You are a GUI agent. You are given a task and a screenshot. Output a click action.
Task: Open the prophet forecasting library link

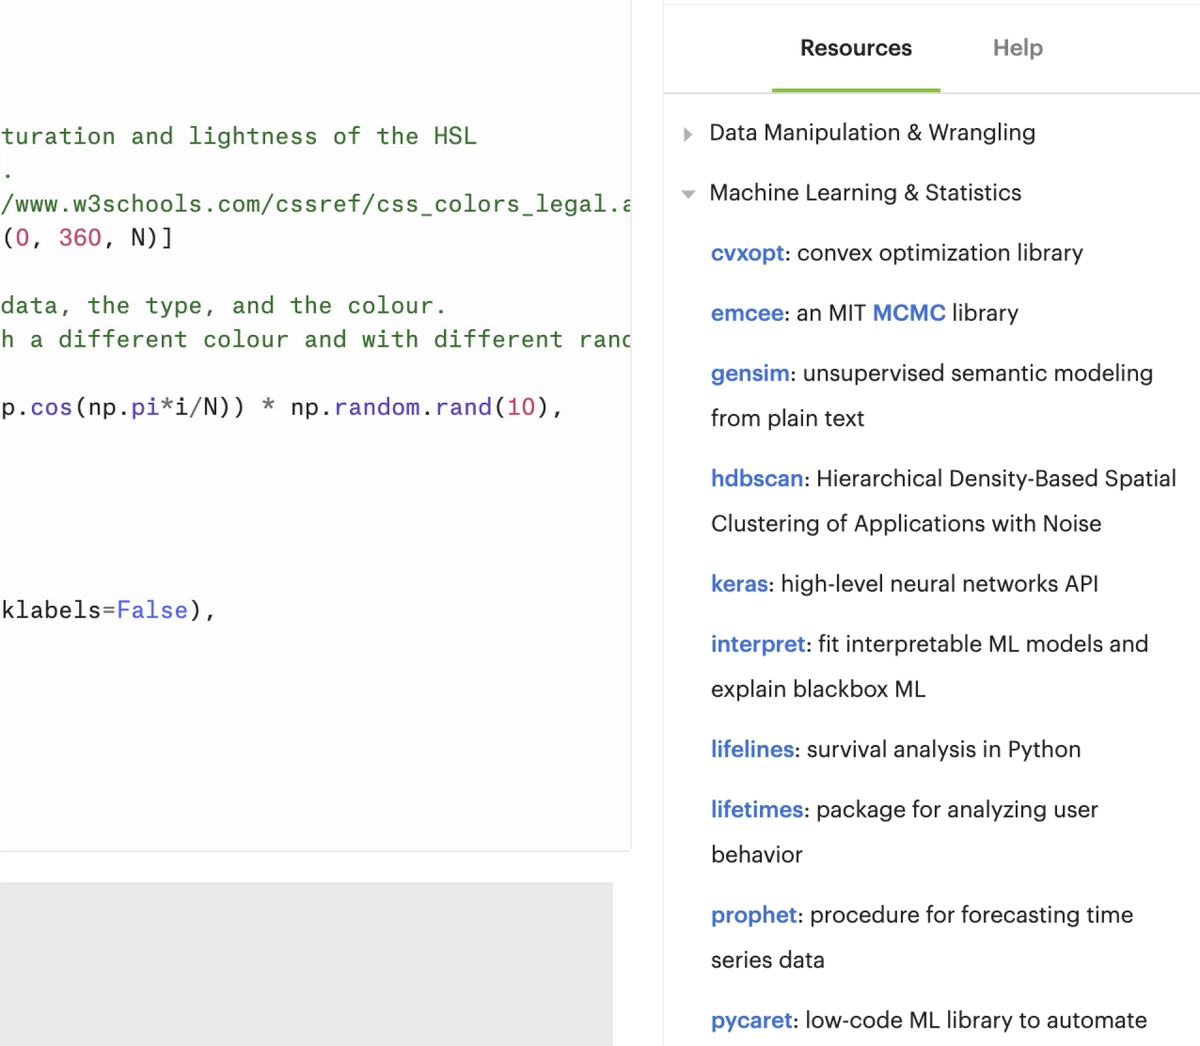click(753, 914)
